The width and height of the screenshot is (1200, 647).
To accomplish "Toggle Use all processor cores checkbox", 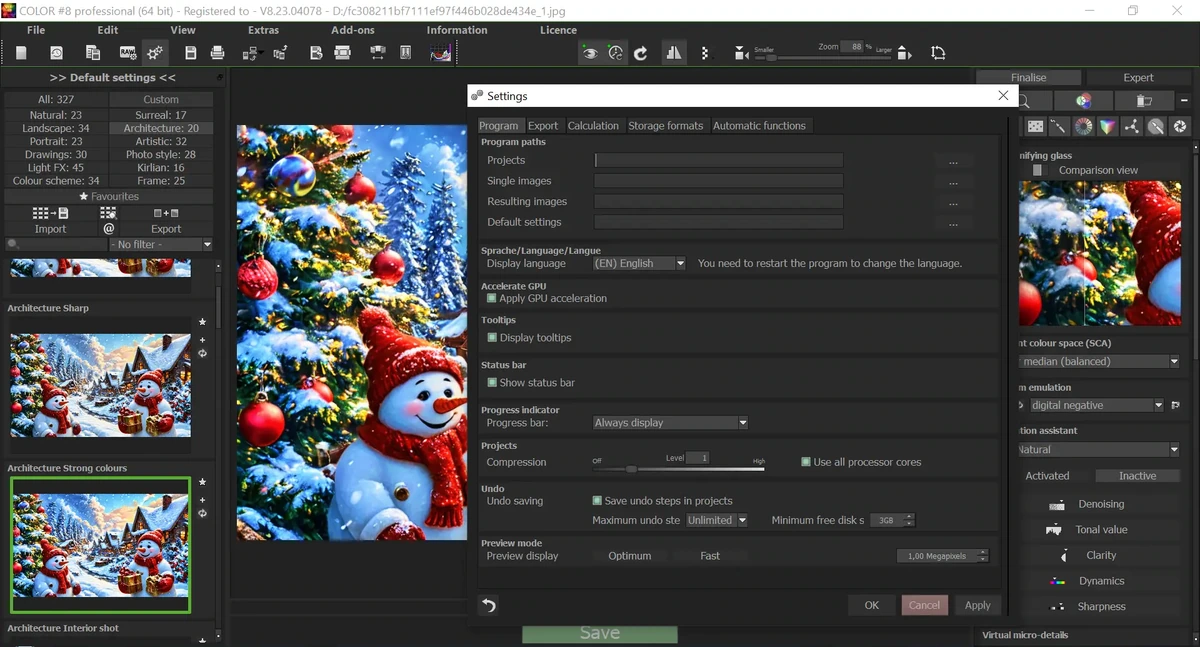I will [806, 462].
